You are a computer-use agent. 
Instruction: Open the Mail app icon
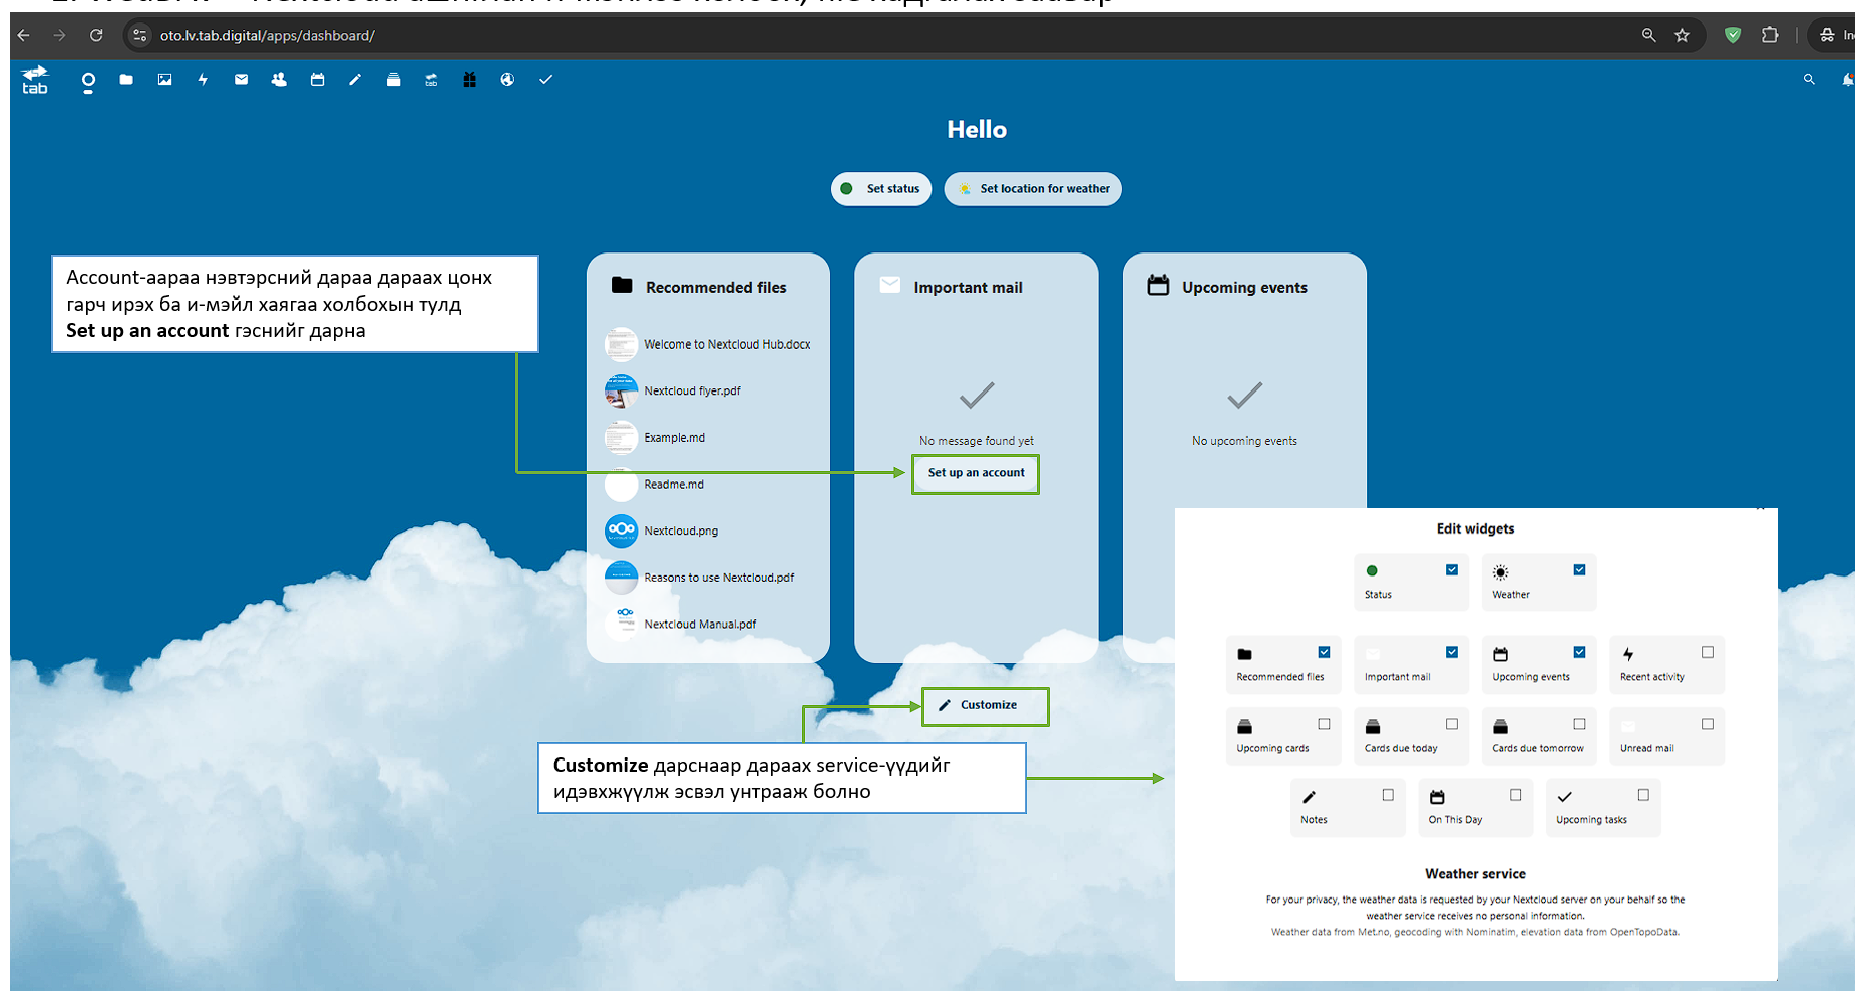click(x=241, y=80)
